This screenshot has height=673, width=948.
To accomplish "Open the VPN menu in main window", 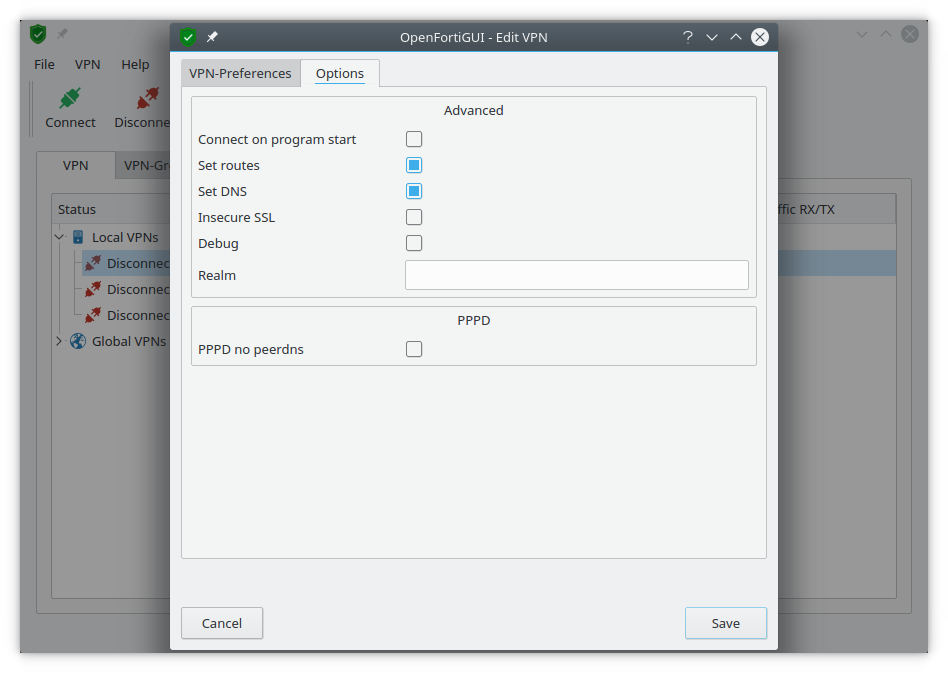I will 88,64.
